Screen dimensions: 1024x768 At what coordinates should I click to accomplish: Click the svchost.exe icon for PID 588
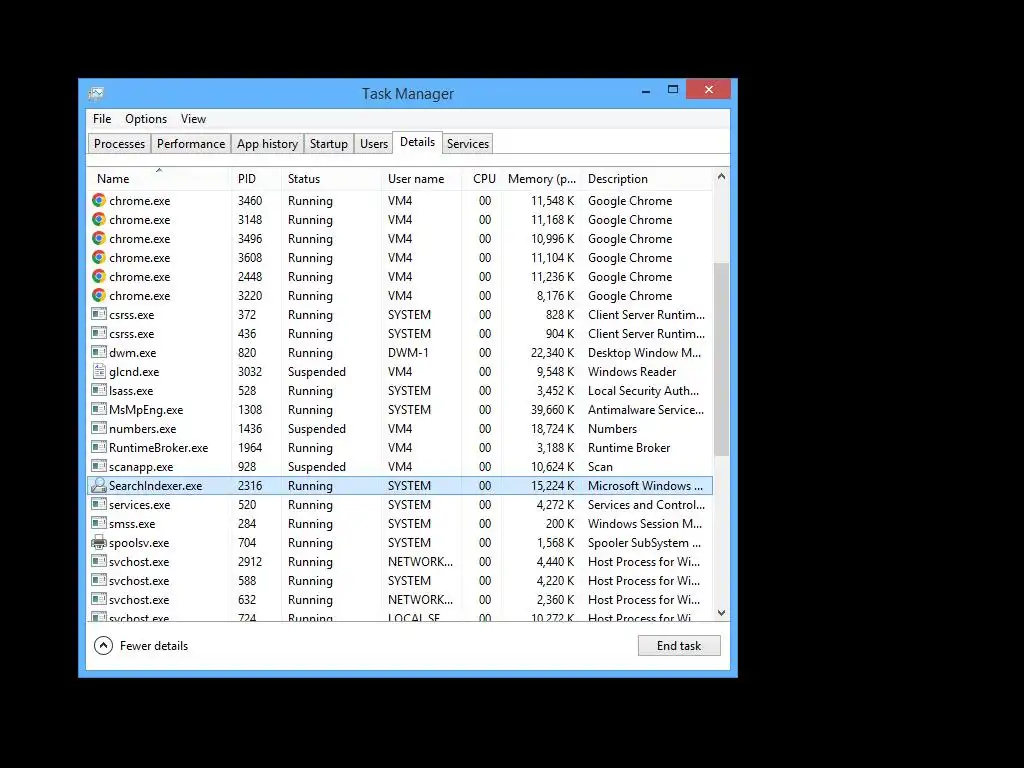[99, 579]
